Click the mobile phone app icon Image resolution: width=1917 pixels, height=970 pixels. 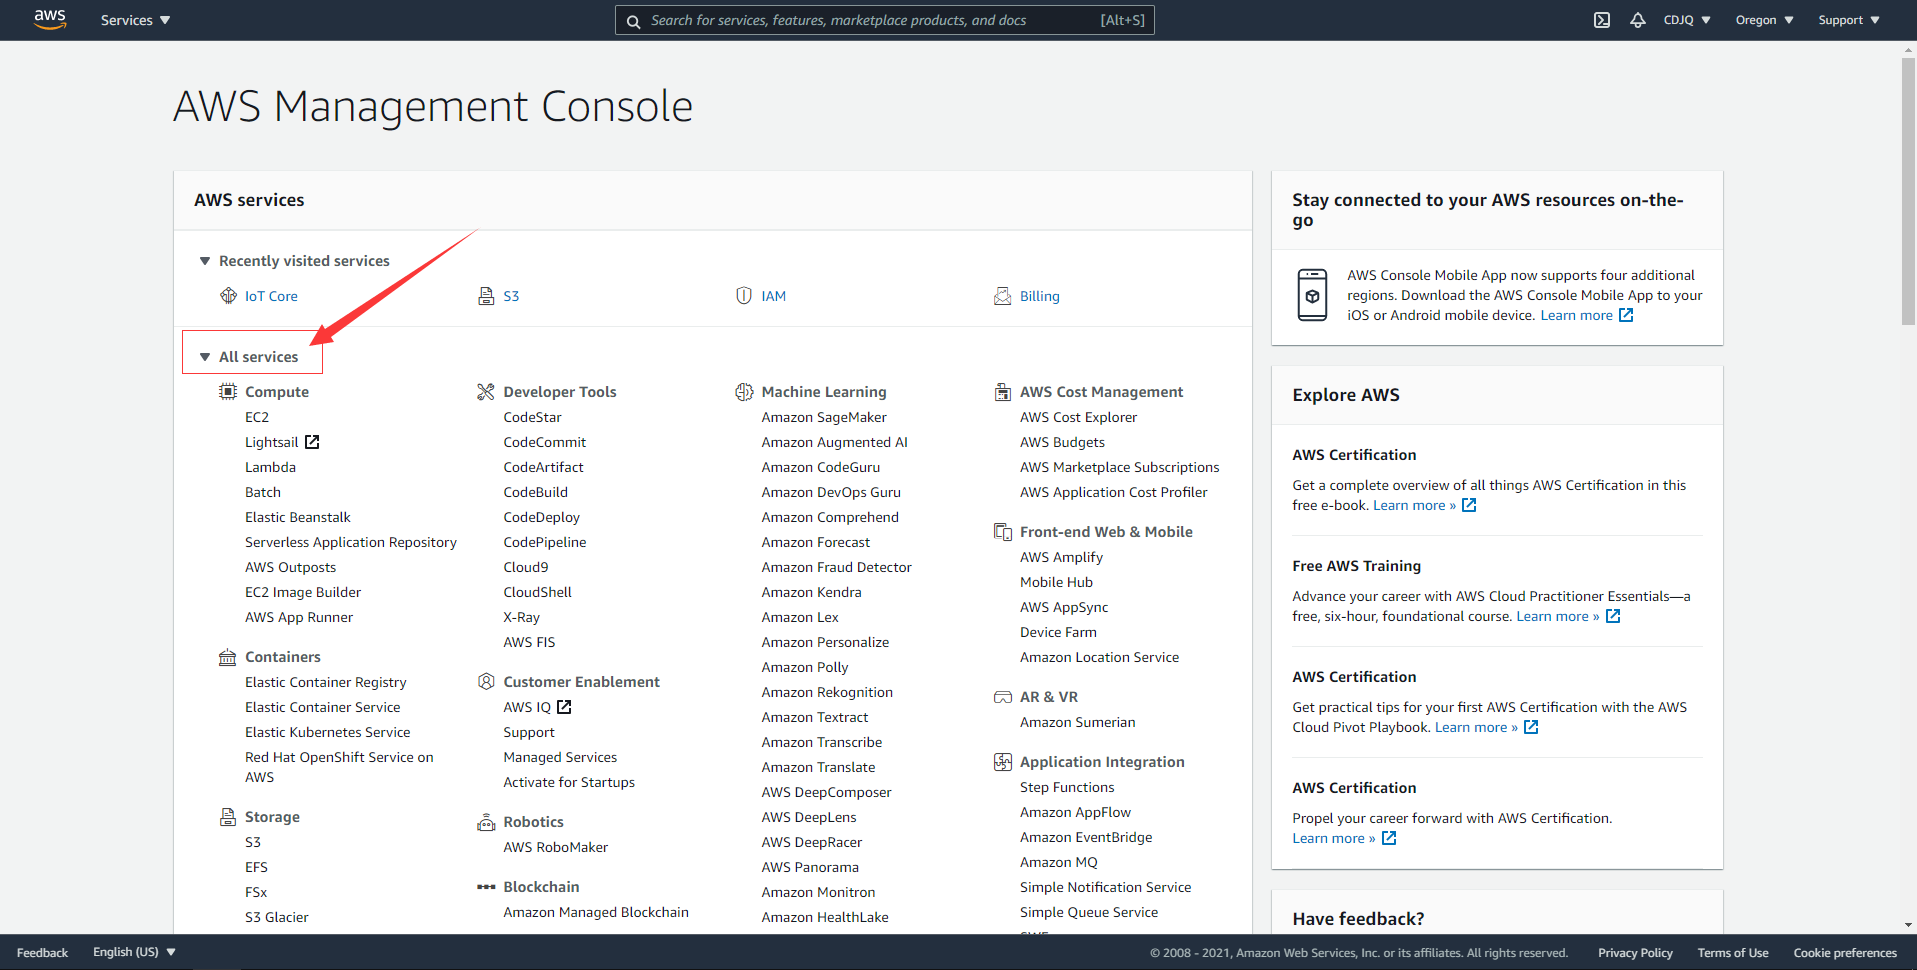[x=1312, y=295]
